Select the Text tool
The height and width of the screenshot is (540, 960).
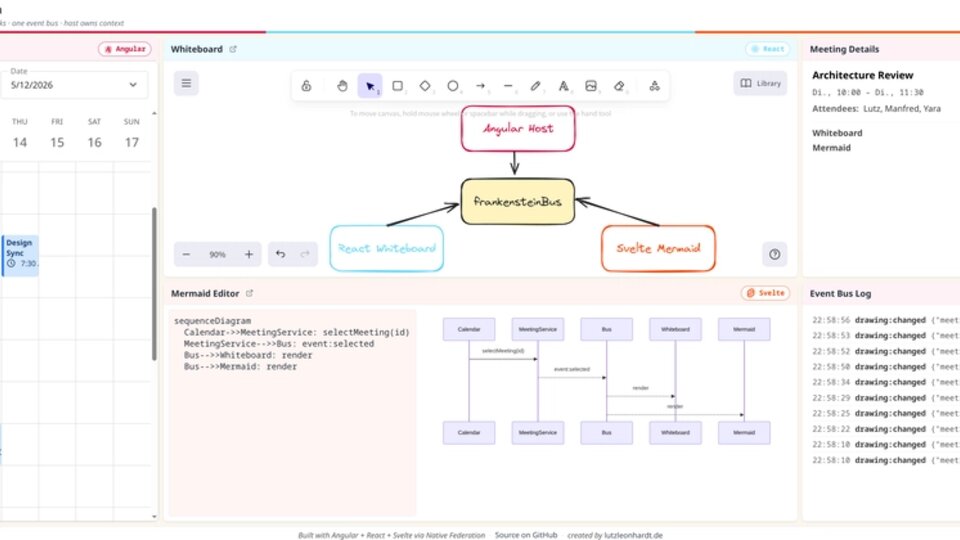[x=563, y=86]
